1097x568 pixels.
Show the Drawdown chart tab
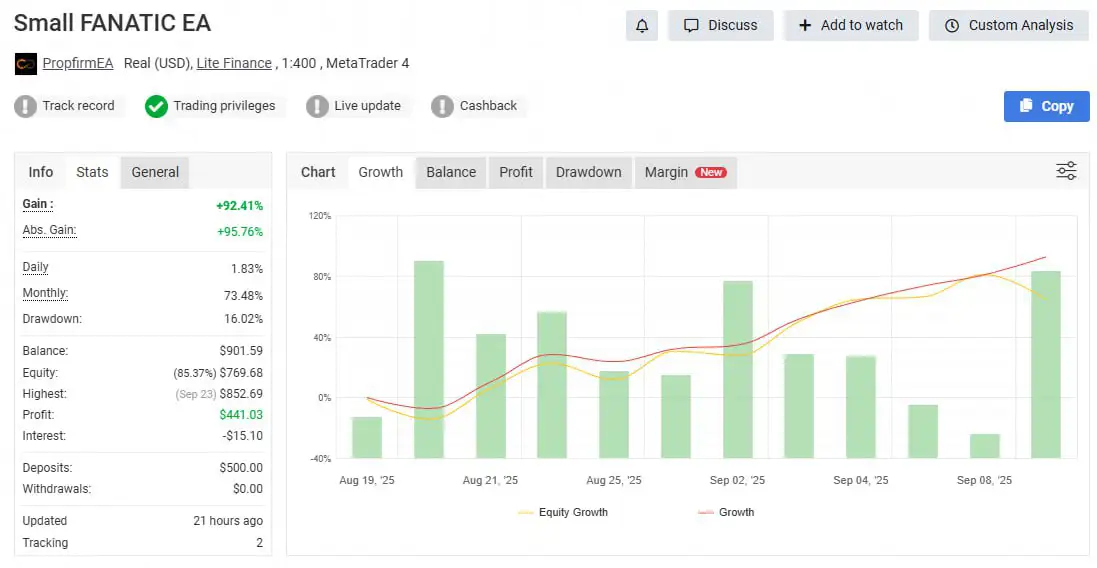click(x=588, y=172)
